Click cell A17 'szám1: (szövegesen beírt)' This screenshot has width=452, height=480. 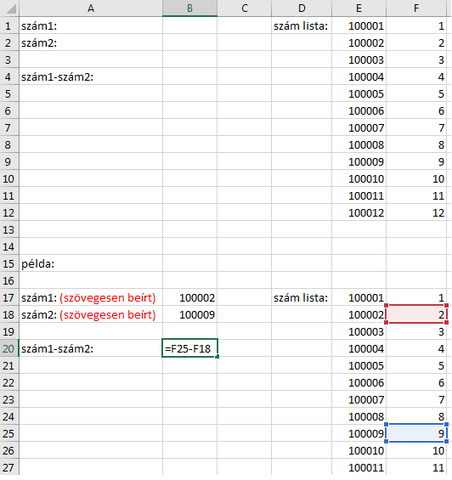click(x=91, y=298)
